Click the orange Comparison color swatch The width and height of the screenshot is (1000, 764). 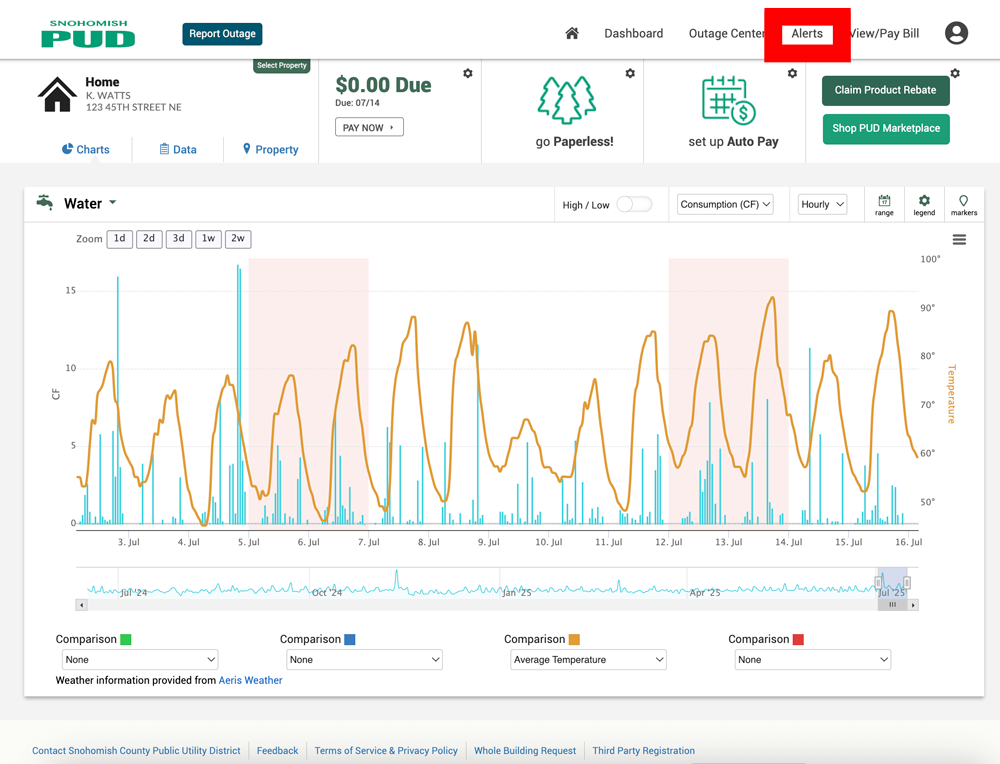574,639
